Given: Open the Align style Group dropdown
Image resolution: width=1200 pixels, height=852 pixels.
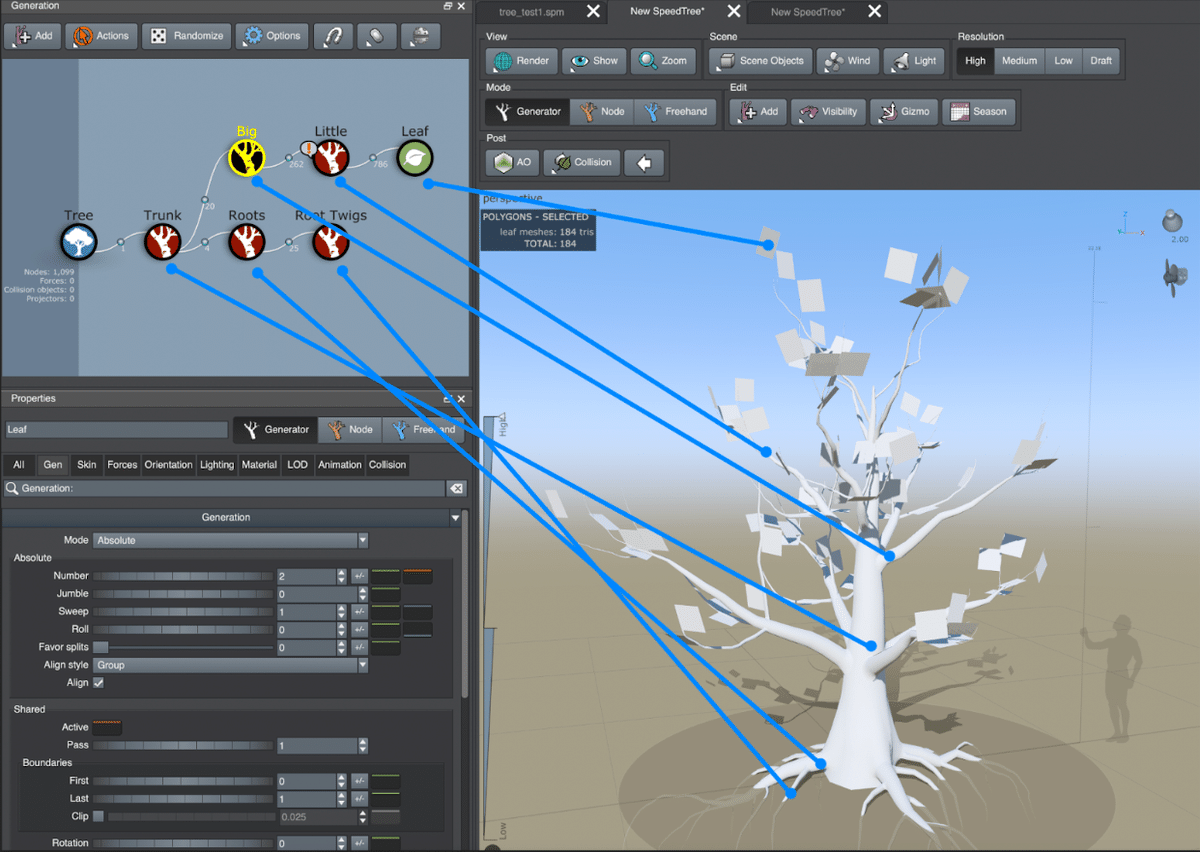Looking at the screenshot, I should click(x=231, y=665).
